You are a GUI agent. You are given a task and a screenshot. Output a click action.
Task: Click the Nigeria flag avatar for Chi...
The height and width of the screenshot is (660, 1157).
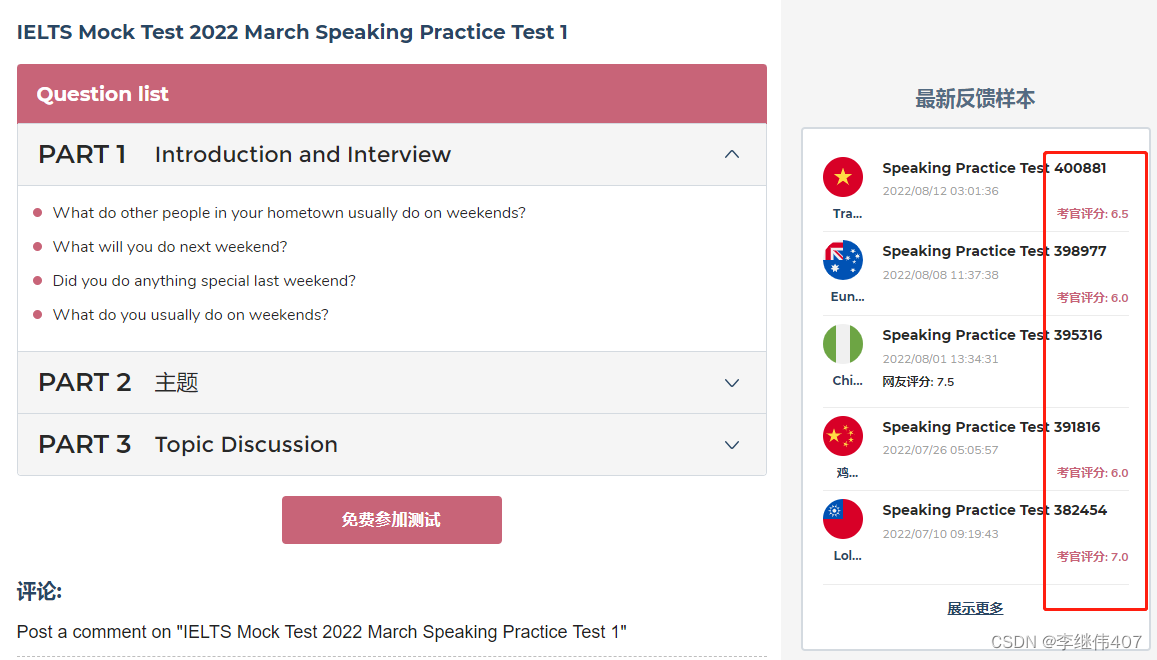pyautogui.click(x=843, y=344)
